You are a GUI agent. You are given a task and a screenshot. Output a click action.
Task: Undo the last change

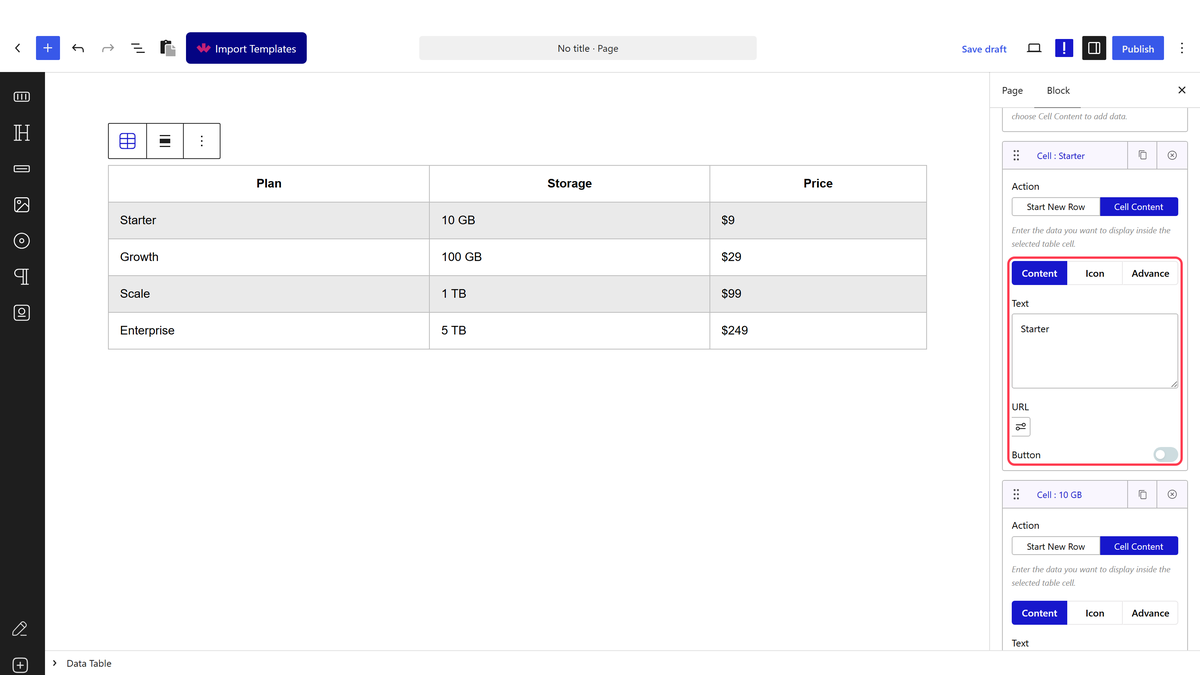(78, 48)
